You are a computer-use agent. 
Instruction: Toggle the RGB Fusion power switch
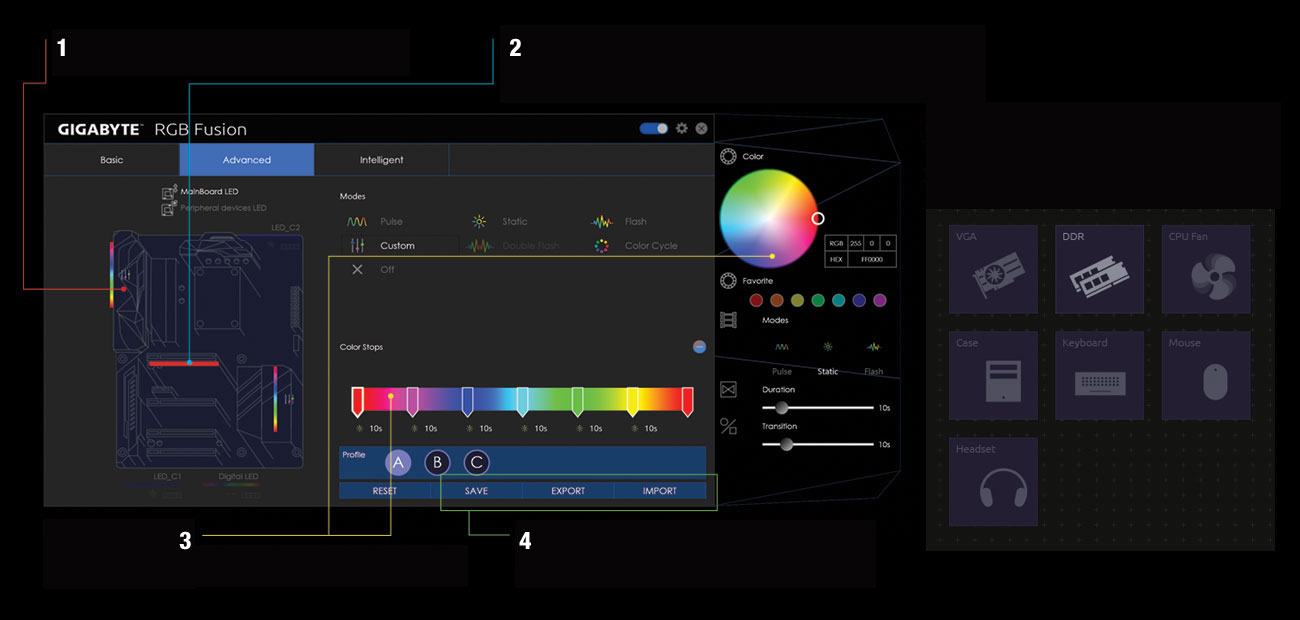[x=654, y=128]
